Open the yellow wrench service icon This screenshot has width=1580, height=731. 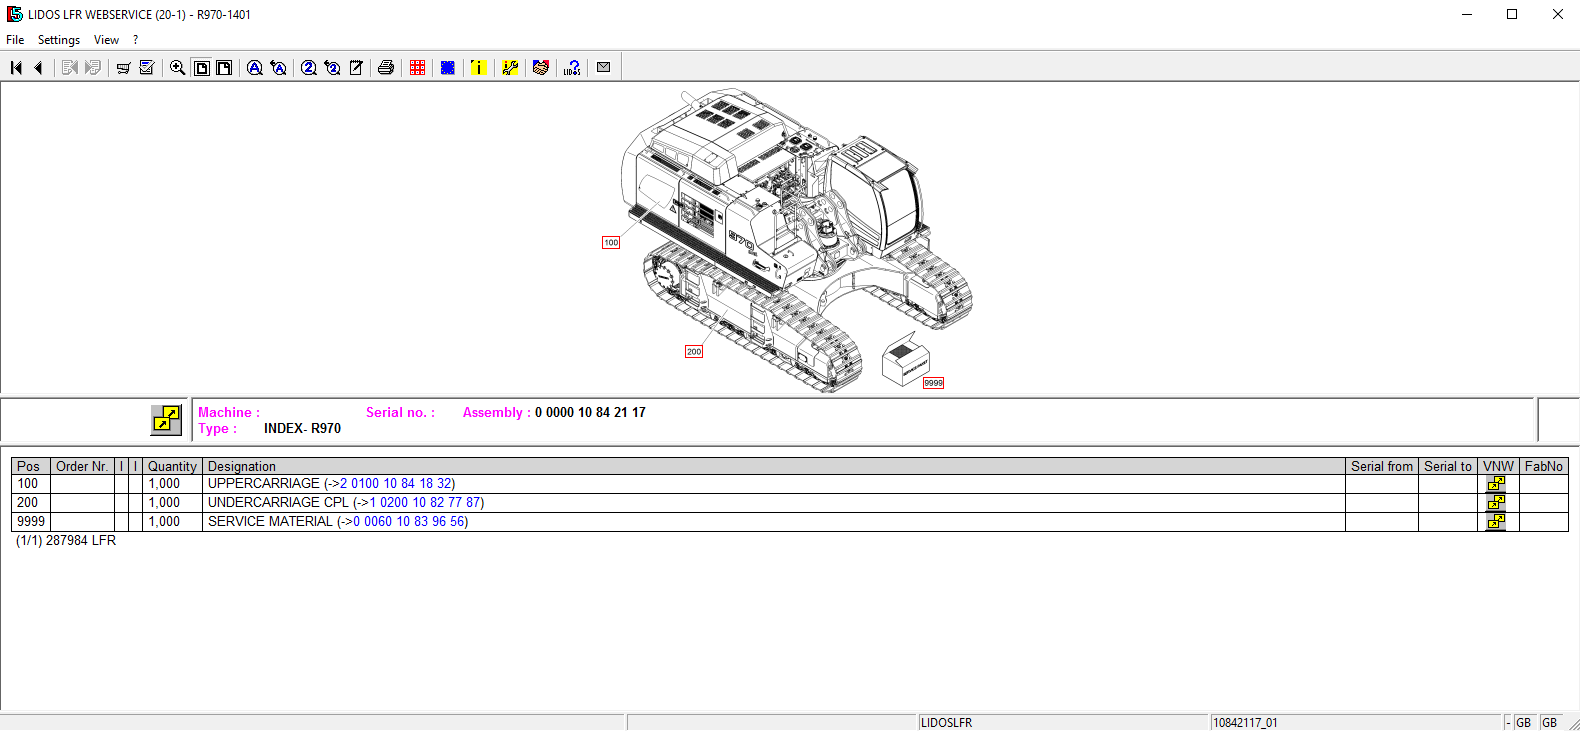510,68
